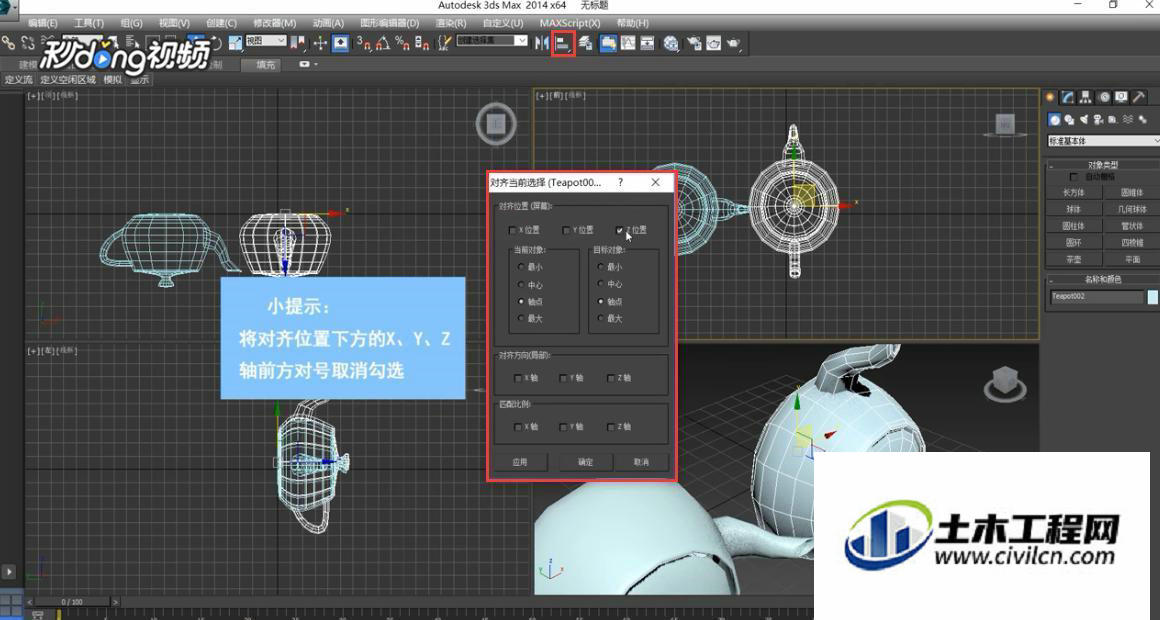
Task: Select the Shapes category icon
Action: tap(1069, 119)
